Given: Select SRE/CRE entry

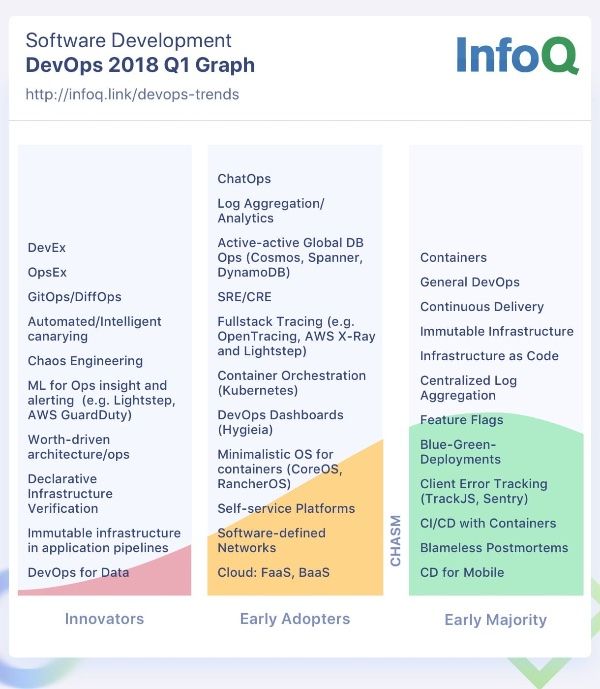Looking at the screenshot, I should point(244,297).
